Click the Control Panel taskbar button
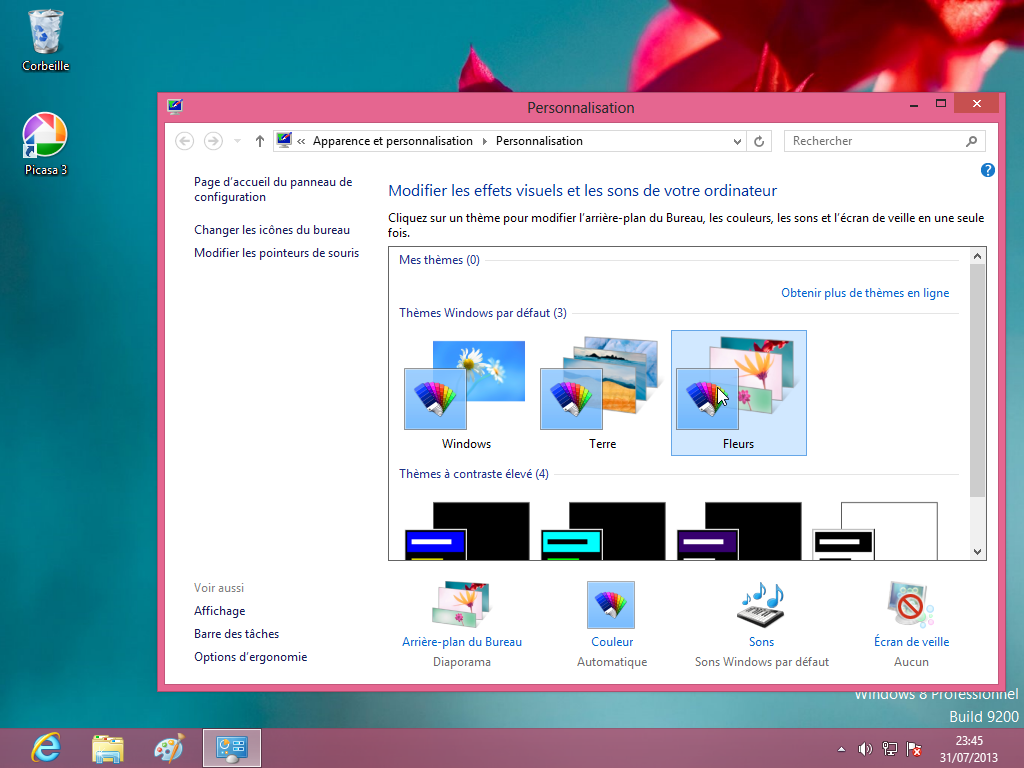Viewport: 1024px width, 768px height. click(232, 748)
